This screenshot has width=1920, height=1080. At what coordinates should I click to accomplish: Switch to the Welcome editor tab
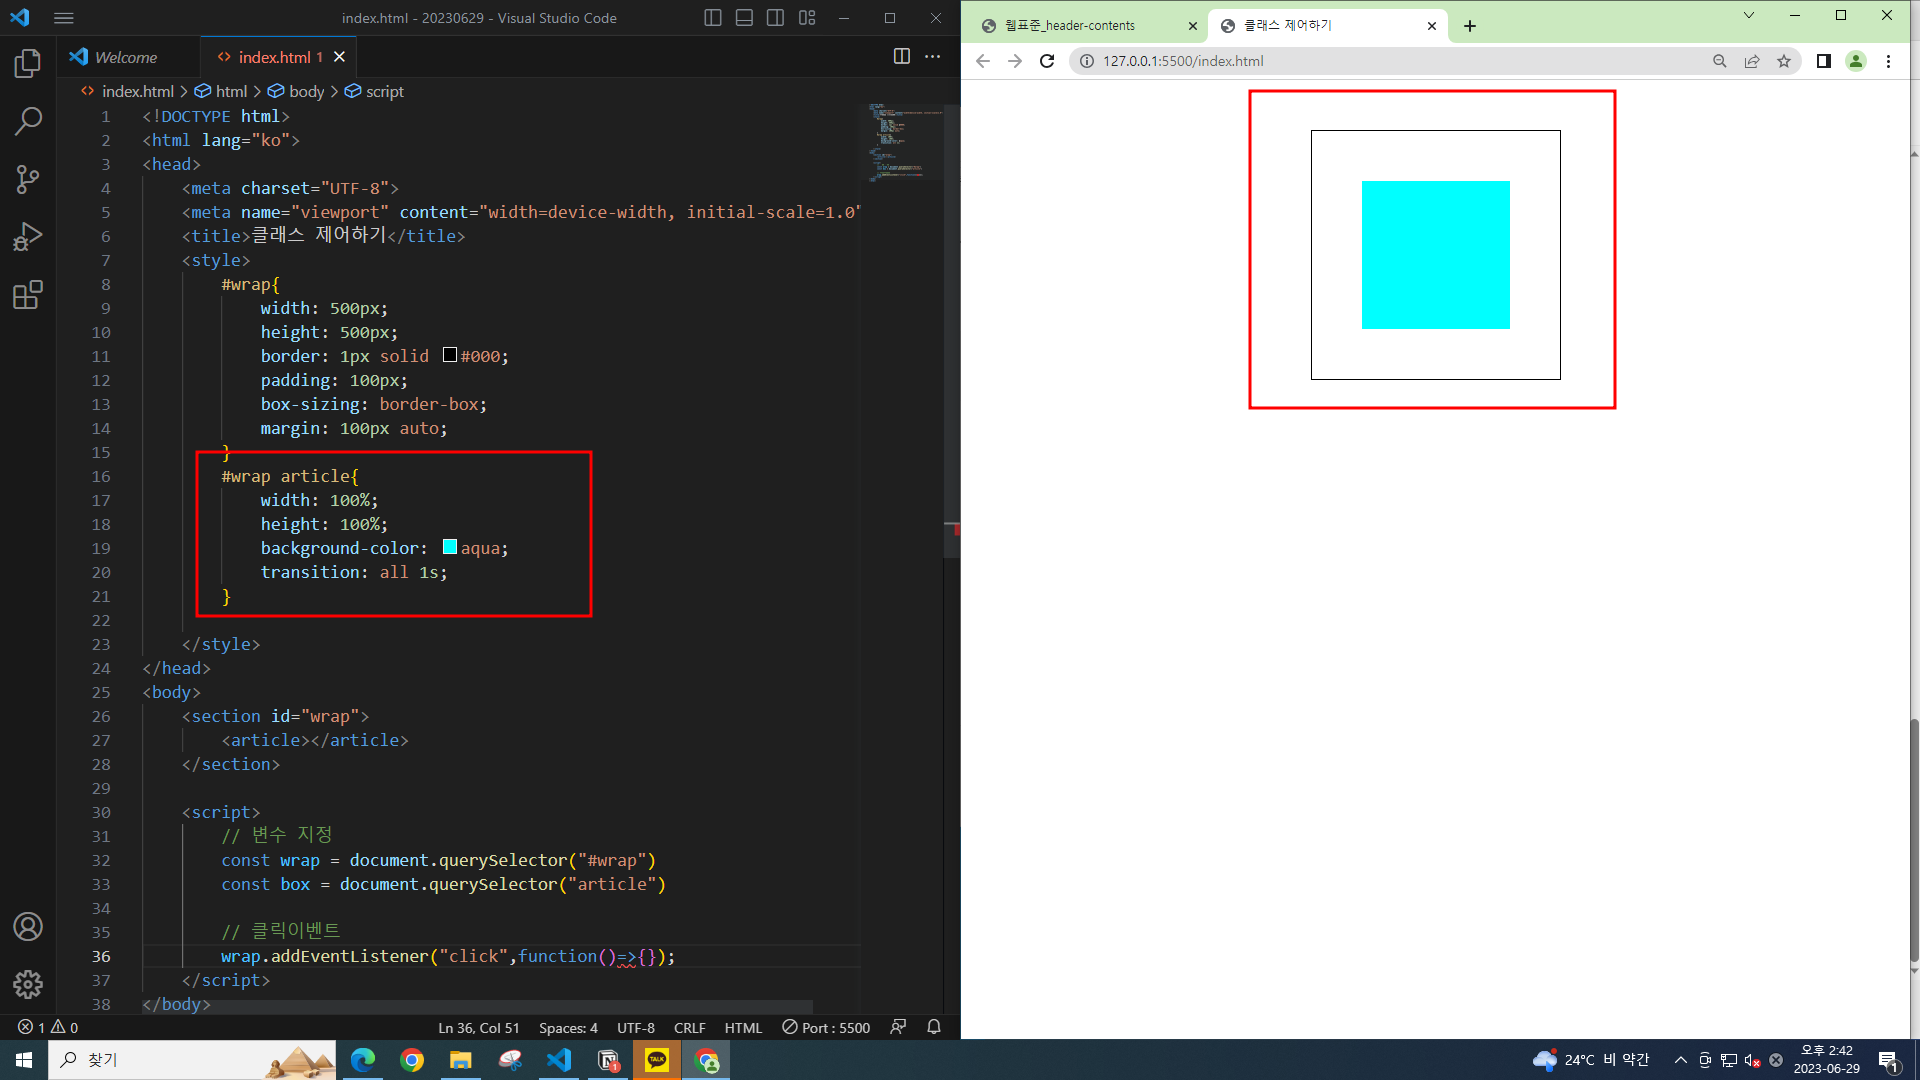click(x=125, y=57)
